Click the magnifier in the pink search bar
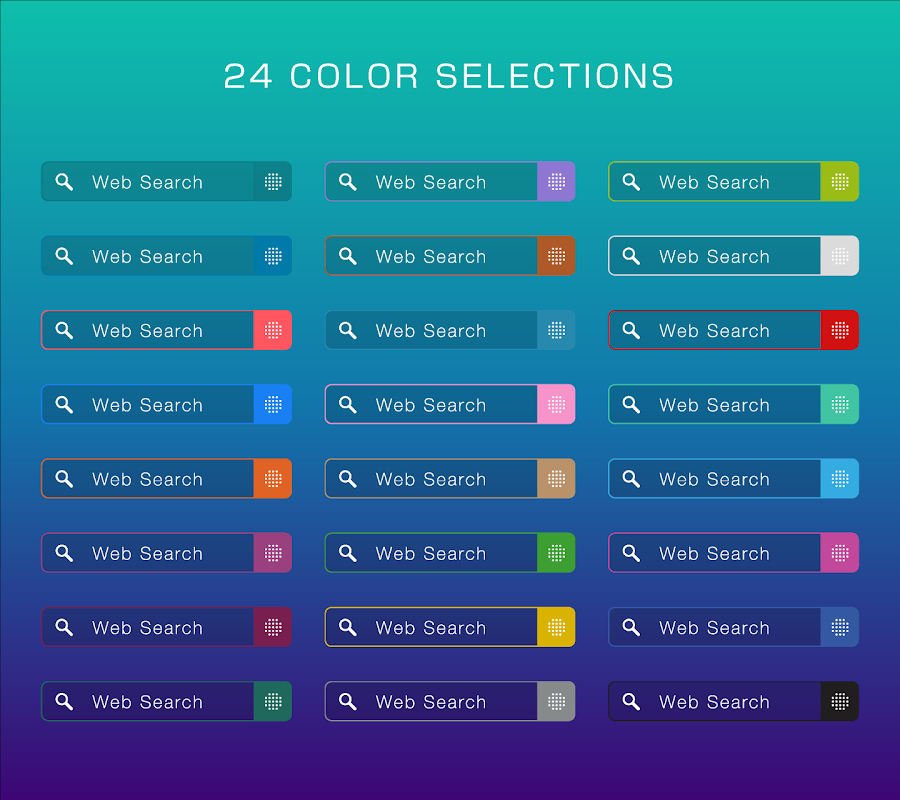 pyautogui.click(x=347, y=405)
